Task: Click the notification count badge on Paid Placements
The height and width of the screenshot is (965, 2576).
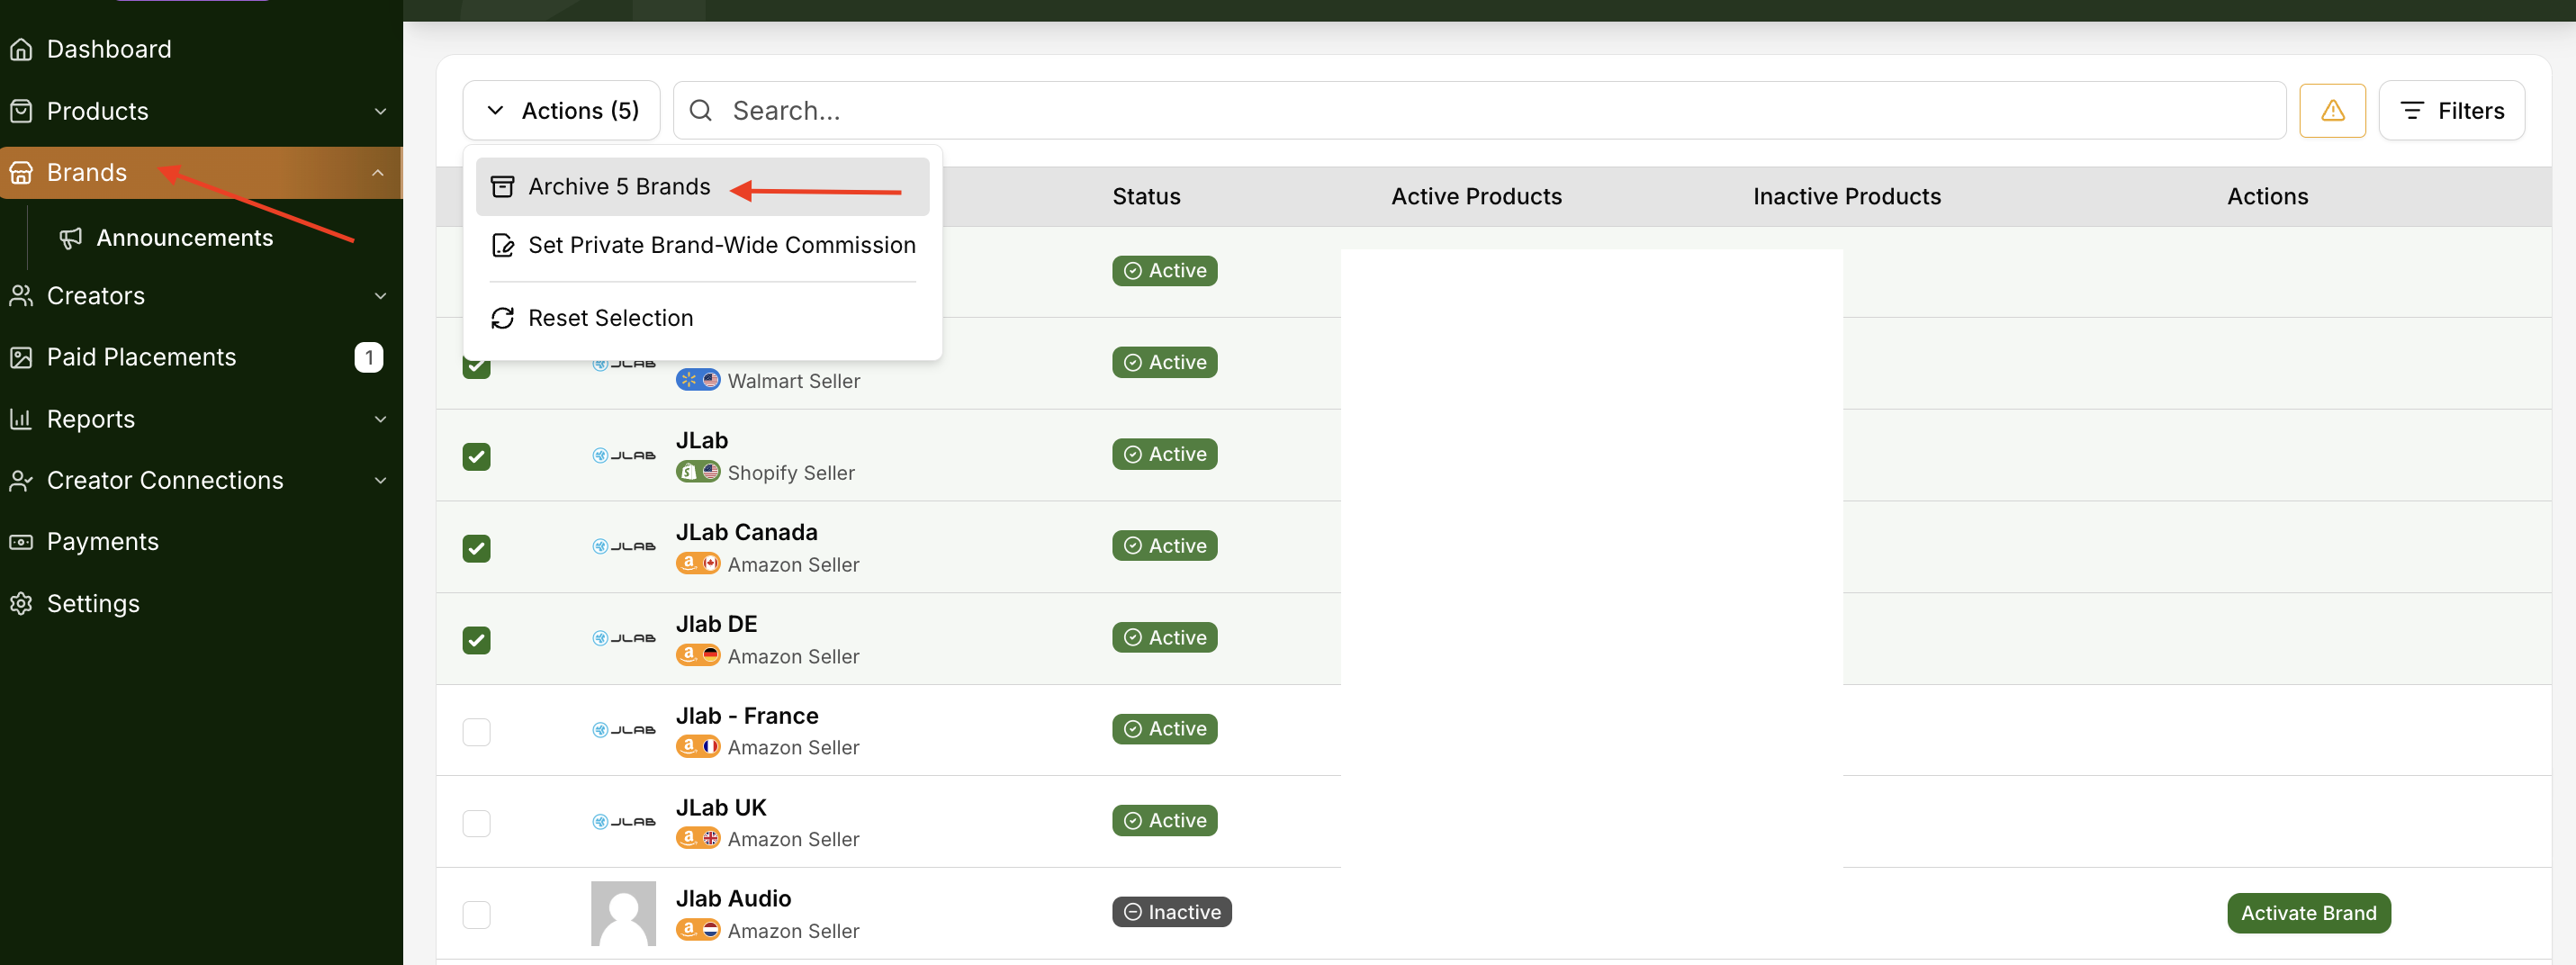Action: point(369,357)
